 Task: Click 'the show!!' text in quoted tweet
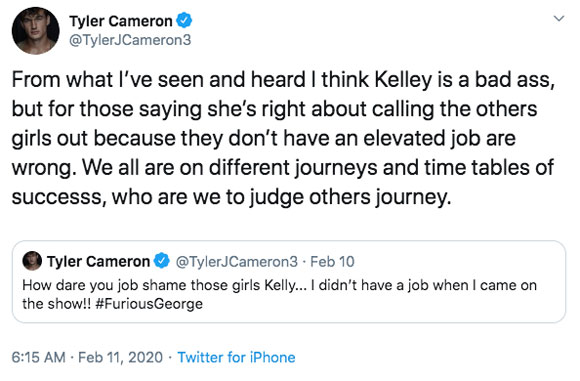[57, 304]
